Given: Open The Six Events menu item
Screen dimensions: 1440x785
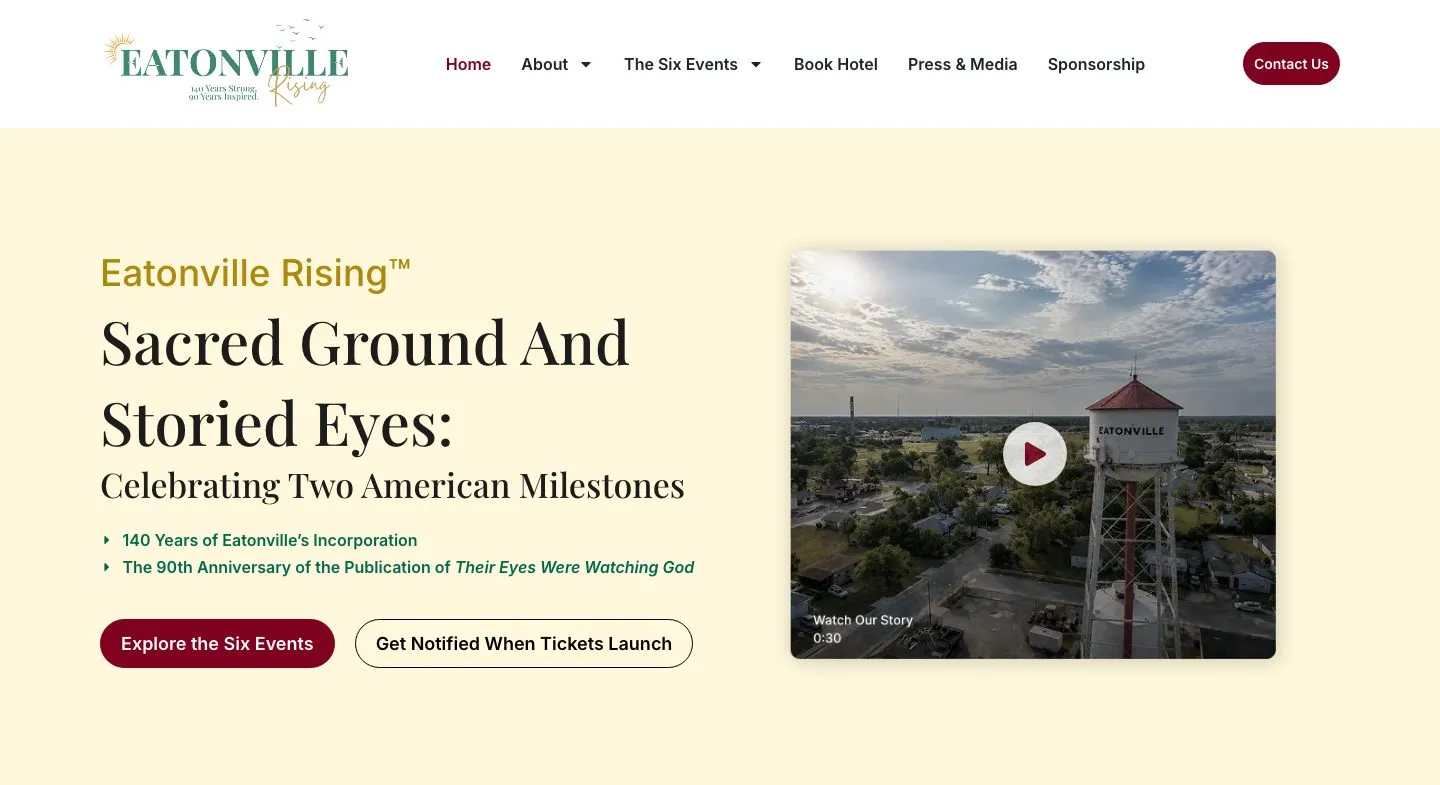Looking at the screenshot, I should pos(681,64).
